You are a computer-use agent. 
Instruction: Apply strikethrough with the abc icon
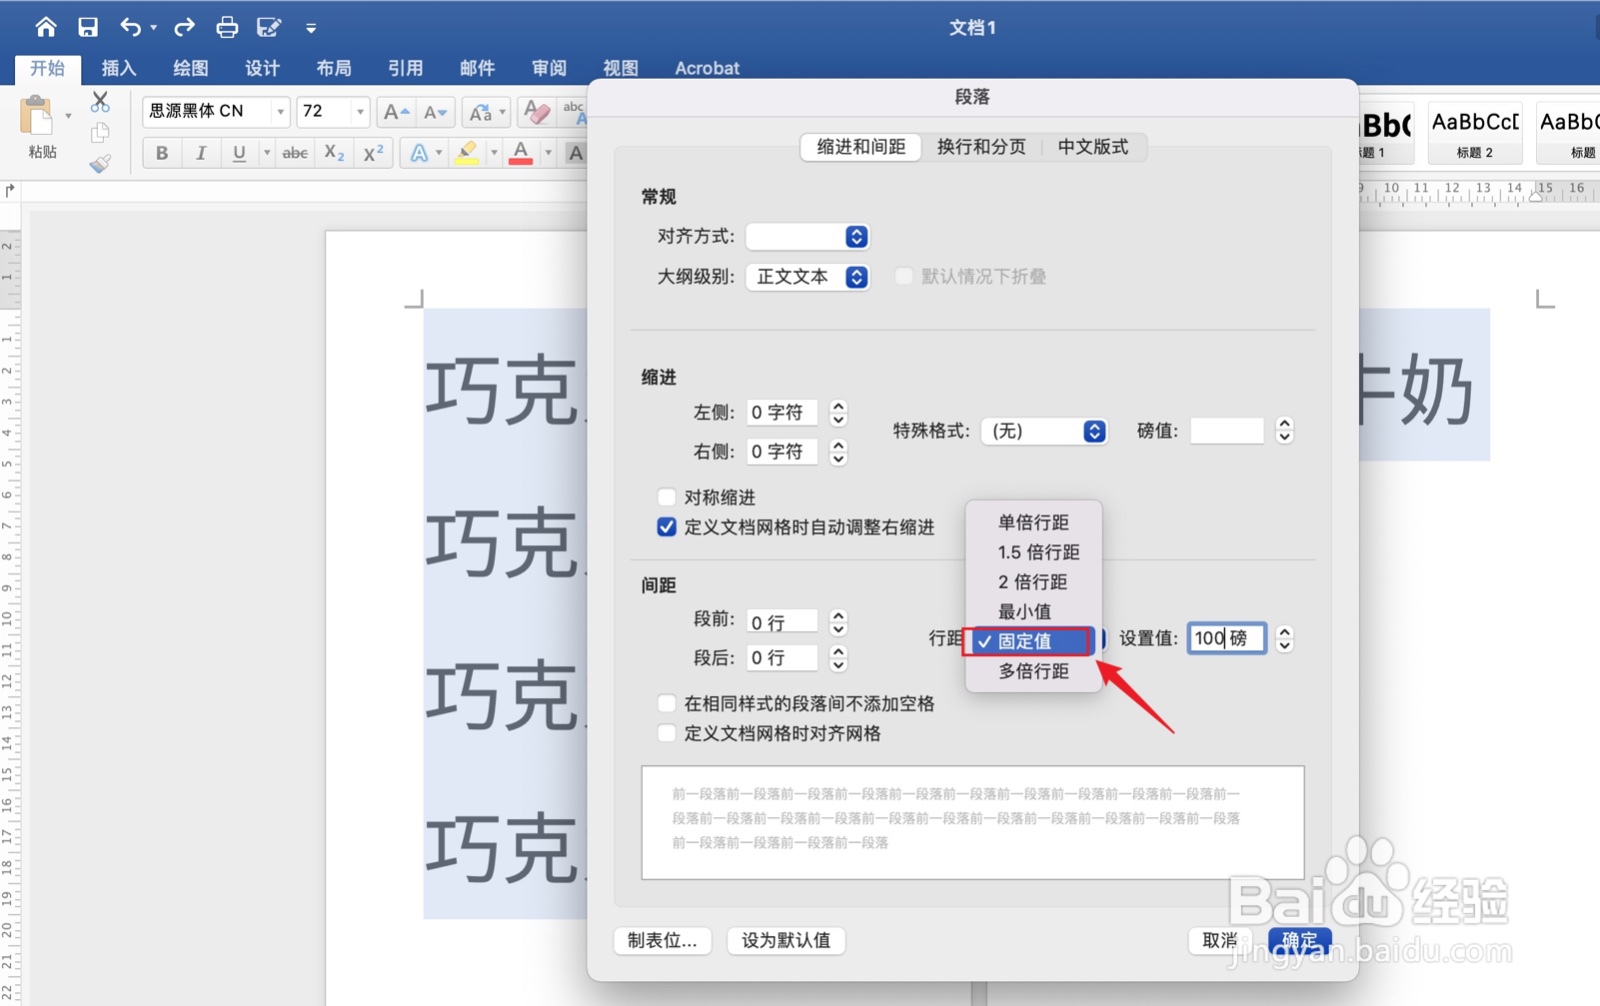[293, 152]
